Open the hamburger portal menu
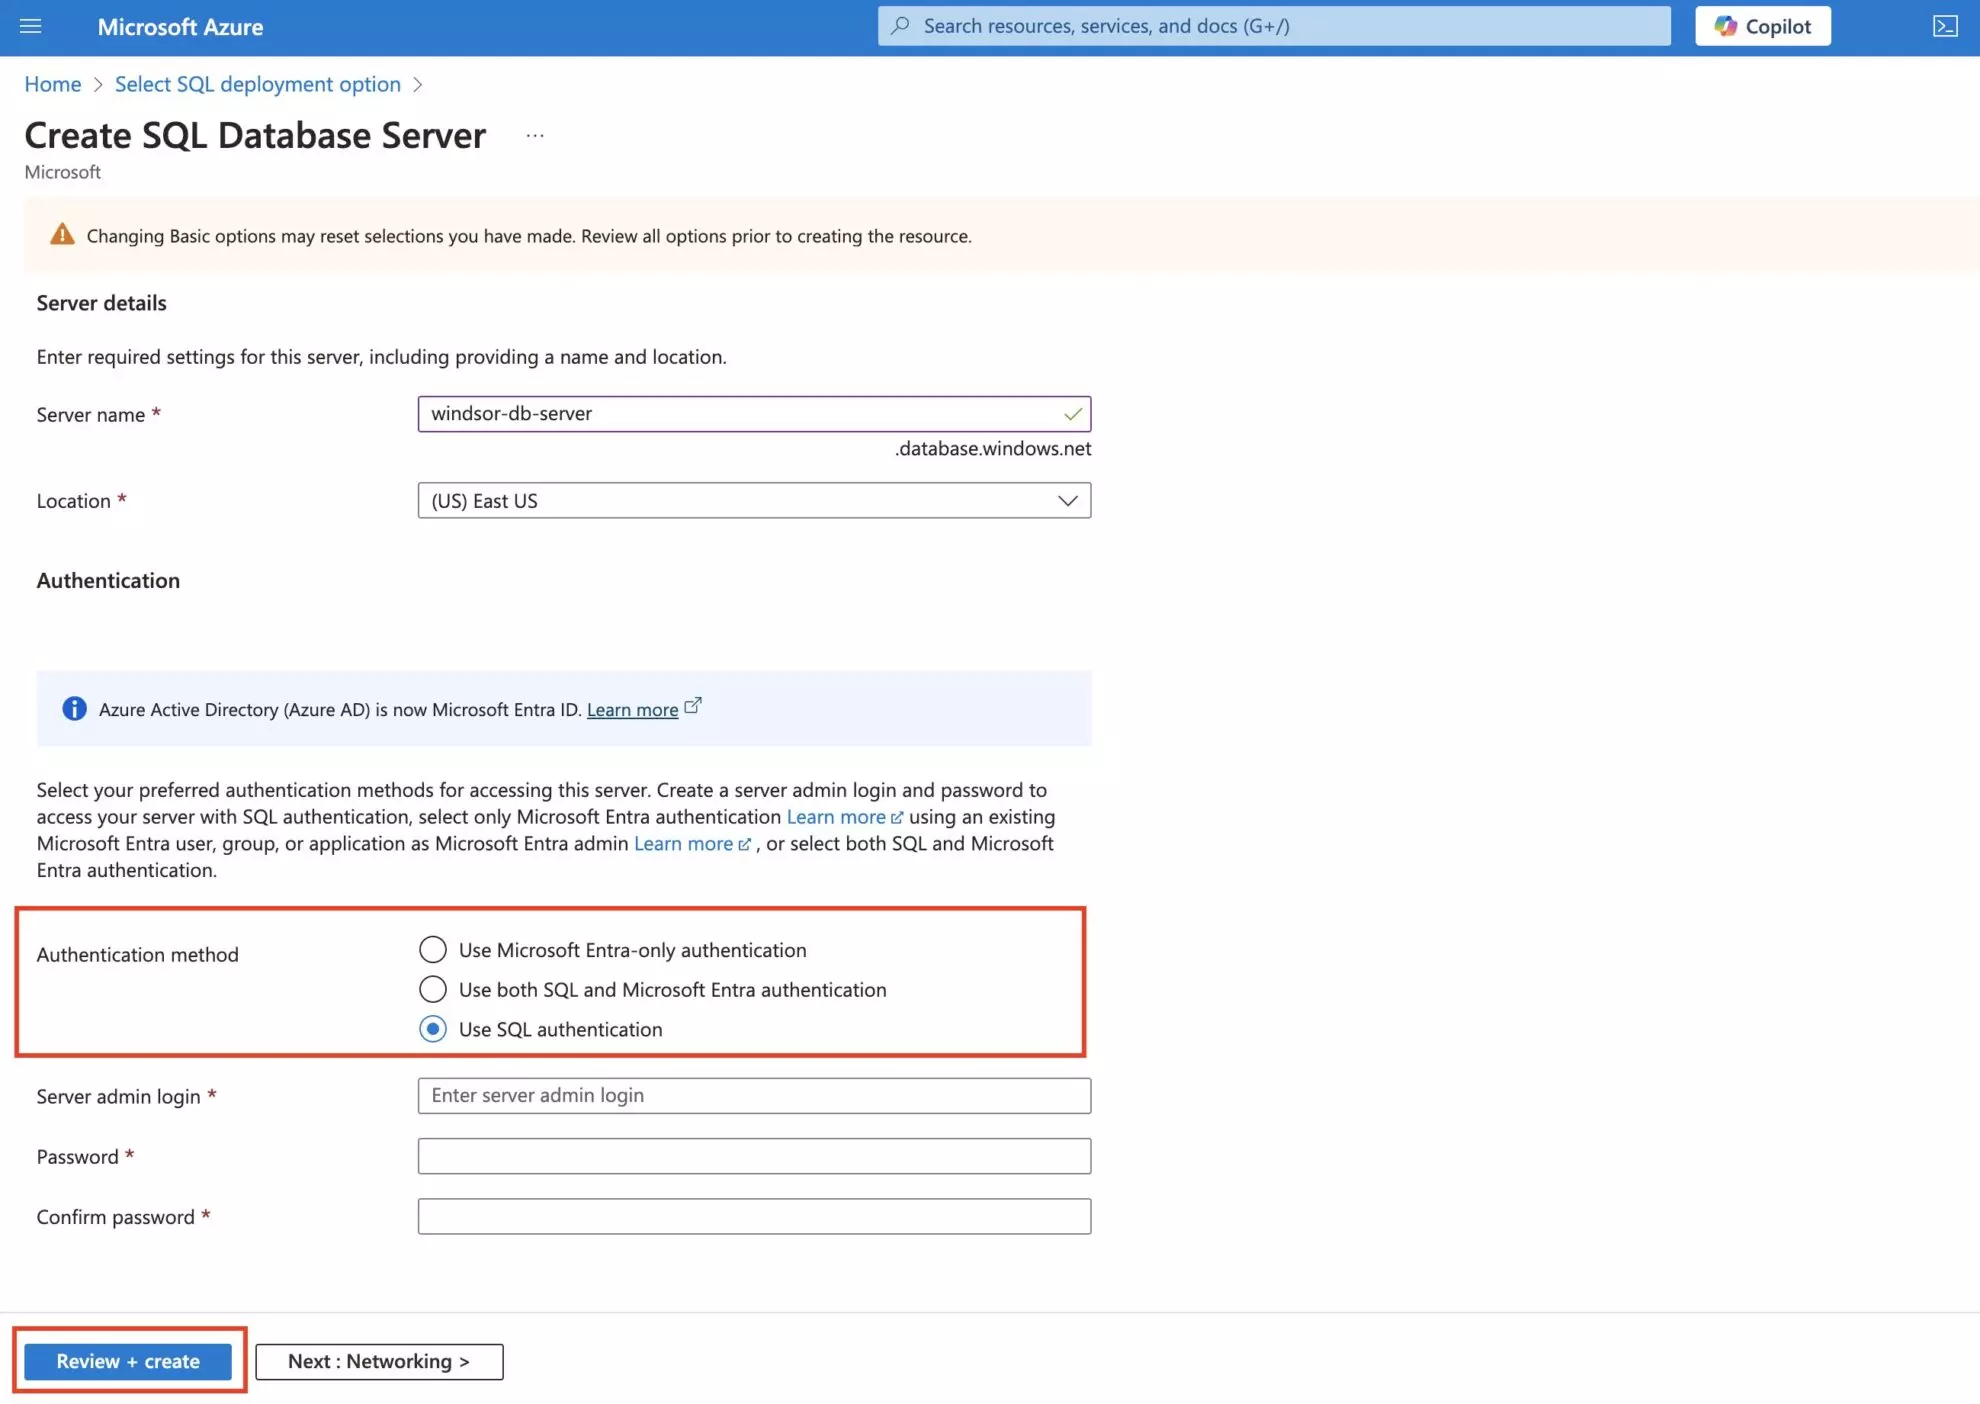1980x1404 pixels. click(x=31, y=26)
